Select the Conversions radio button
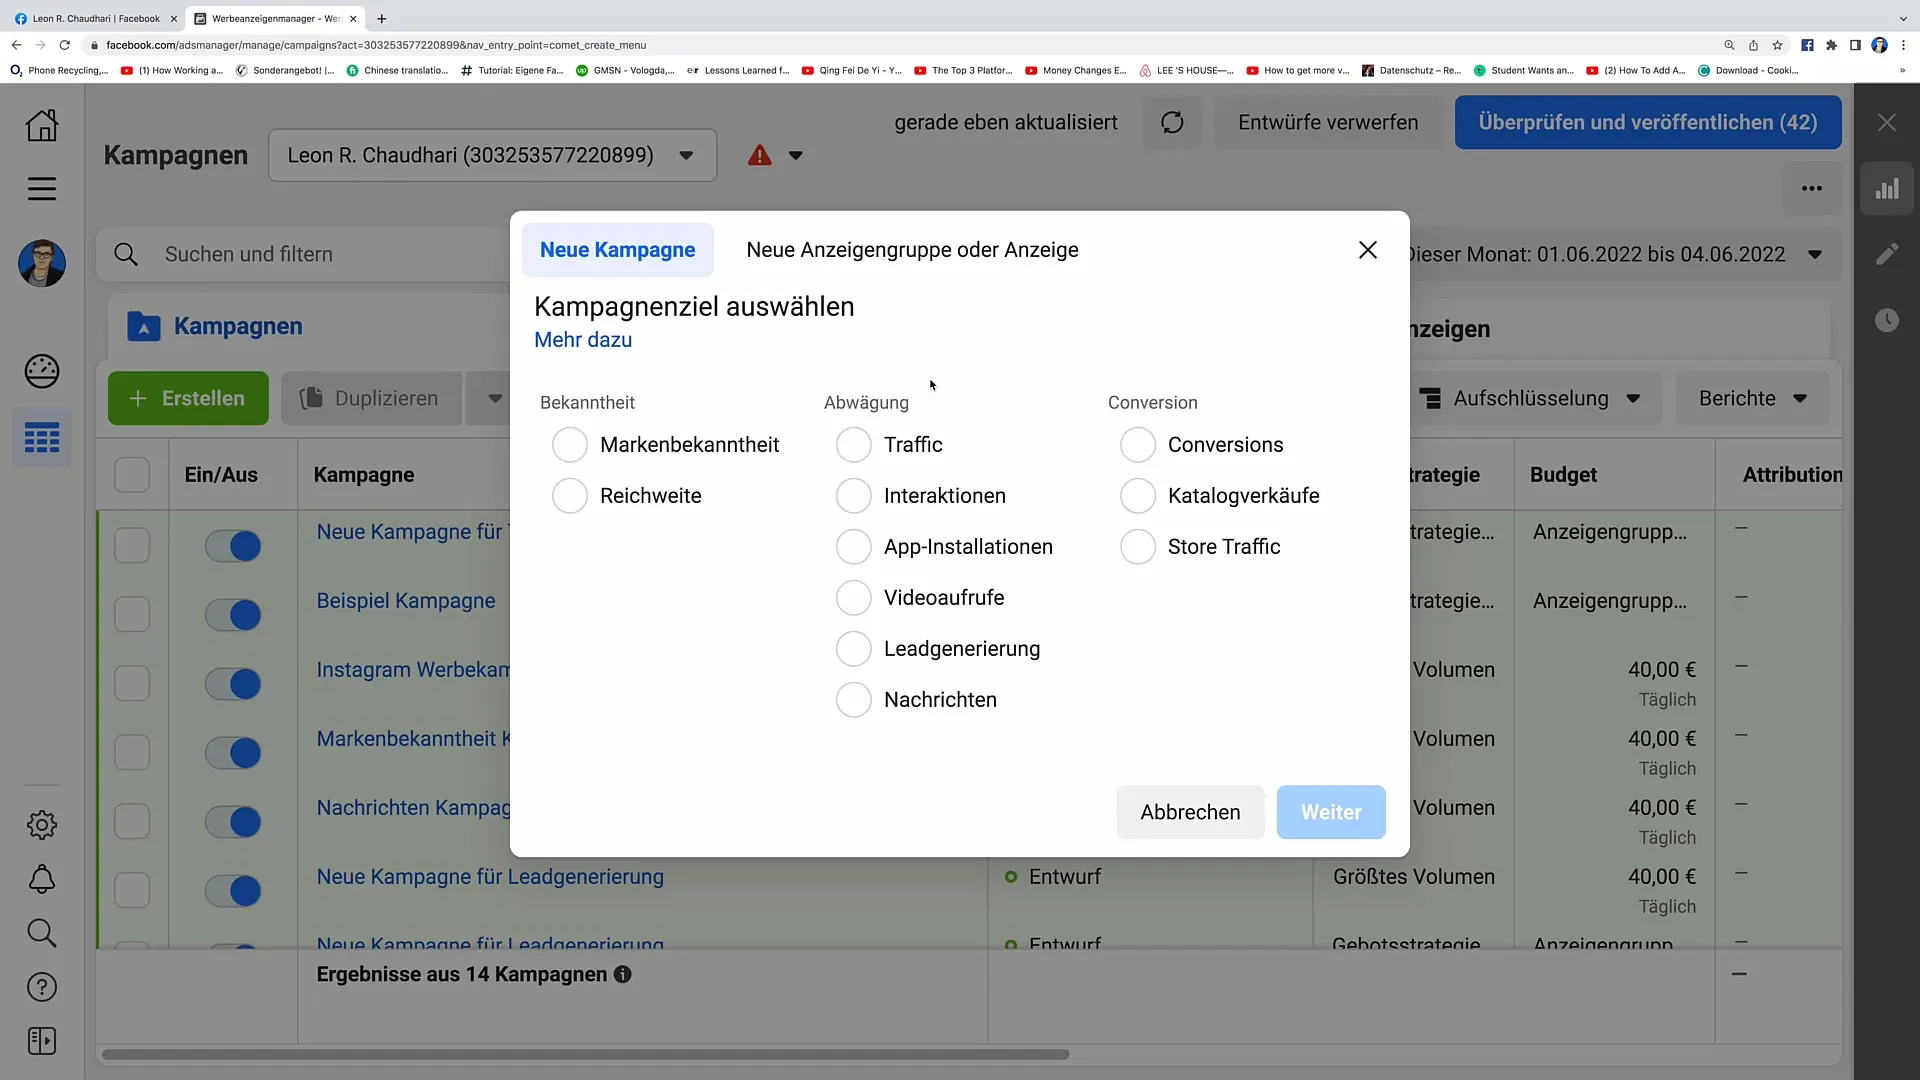 (1137, 444)
